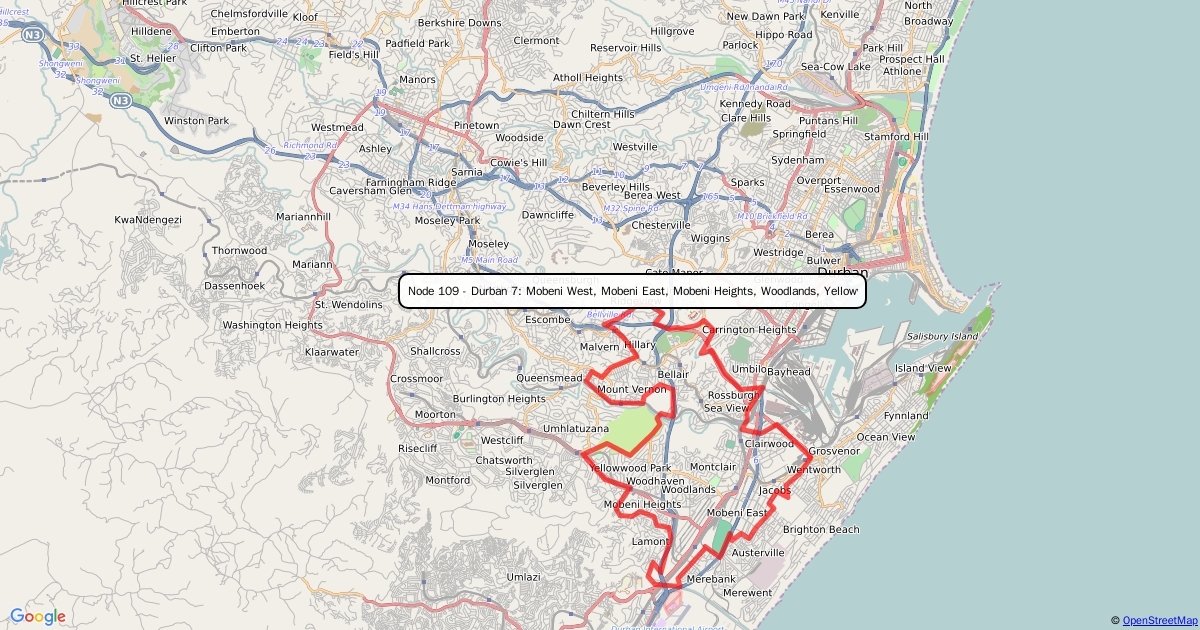Click the Montford label
Image resolution: width=1200 pixels, height=630 pixels.
tap(447, 481)
